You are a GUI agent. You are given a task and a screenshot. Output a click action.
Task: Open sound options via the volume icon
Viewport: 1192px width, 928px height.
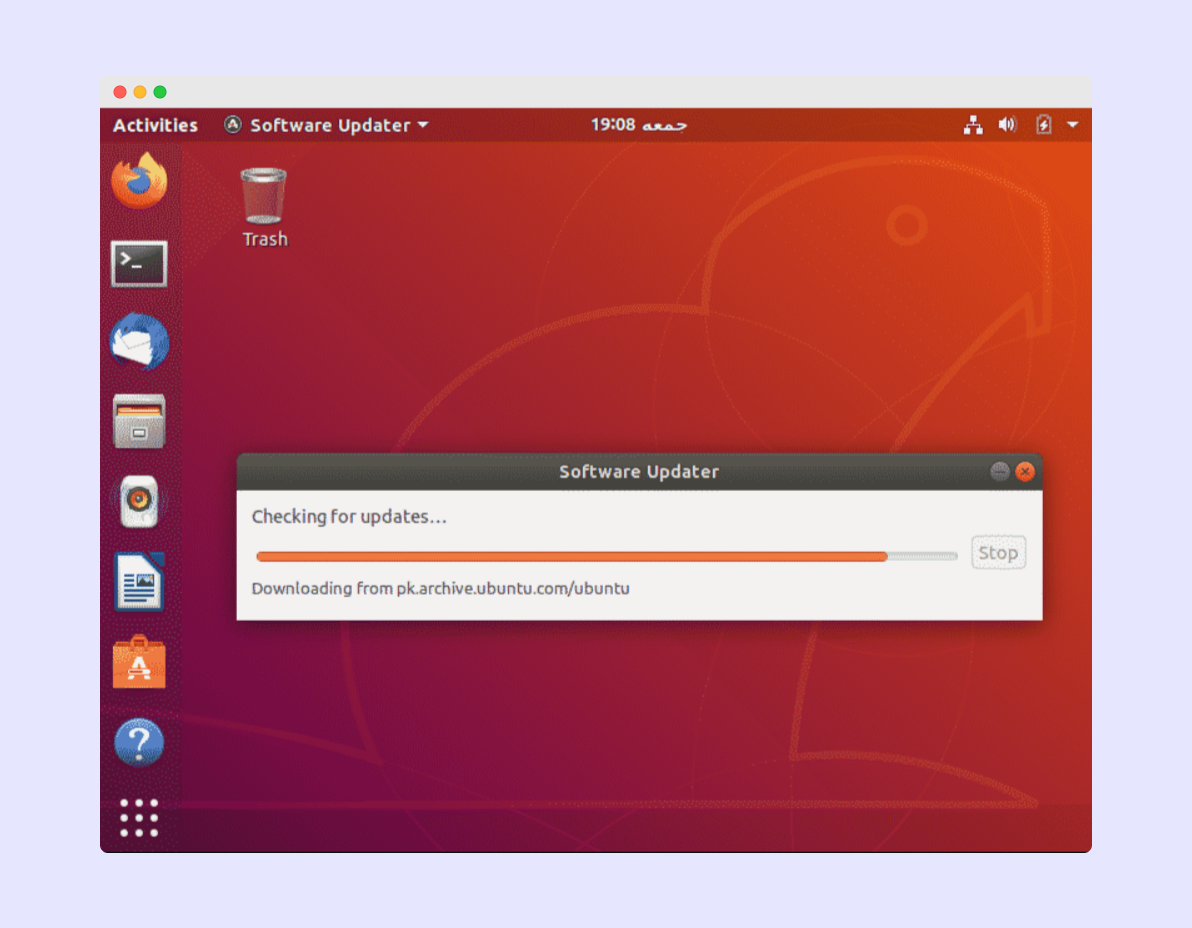click(x=1007, y=124)
